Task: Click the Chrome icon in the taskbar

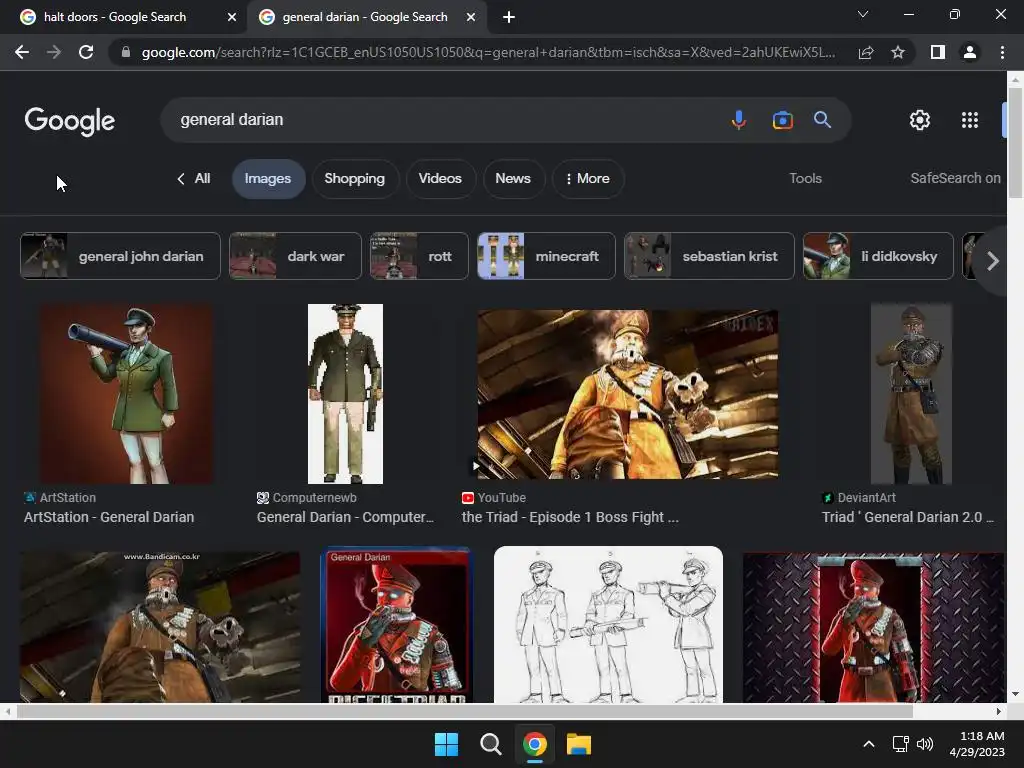Action: tap(535, 744)
